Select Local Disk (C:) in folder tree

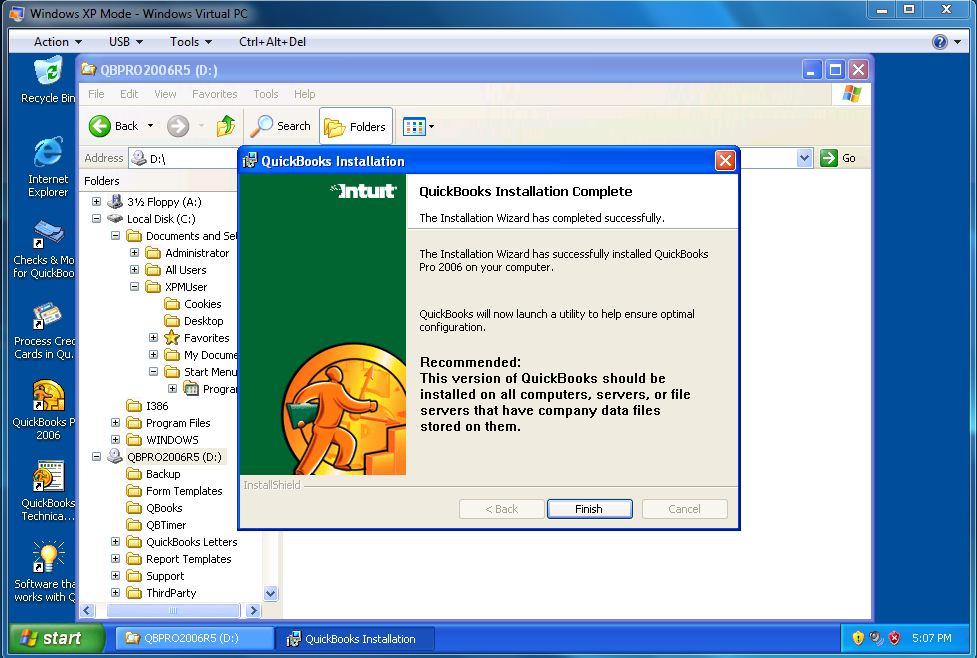click(x=151, y=219)
